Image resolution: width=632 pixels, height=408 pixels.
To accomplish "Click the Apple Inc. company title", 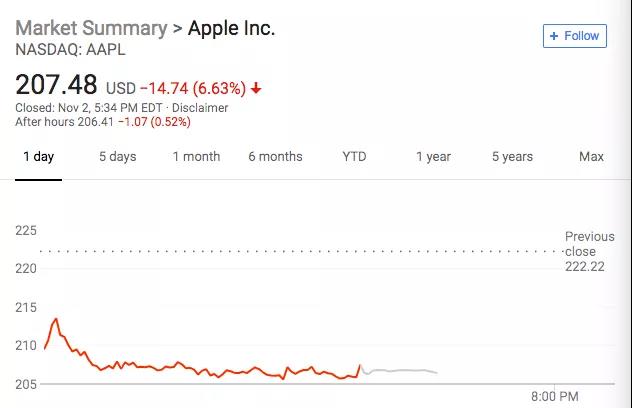I will coord(231,28).
